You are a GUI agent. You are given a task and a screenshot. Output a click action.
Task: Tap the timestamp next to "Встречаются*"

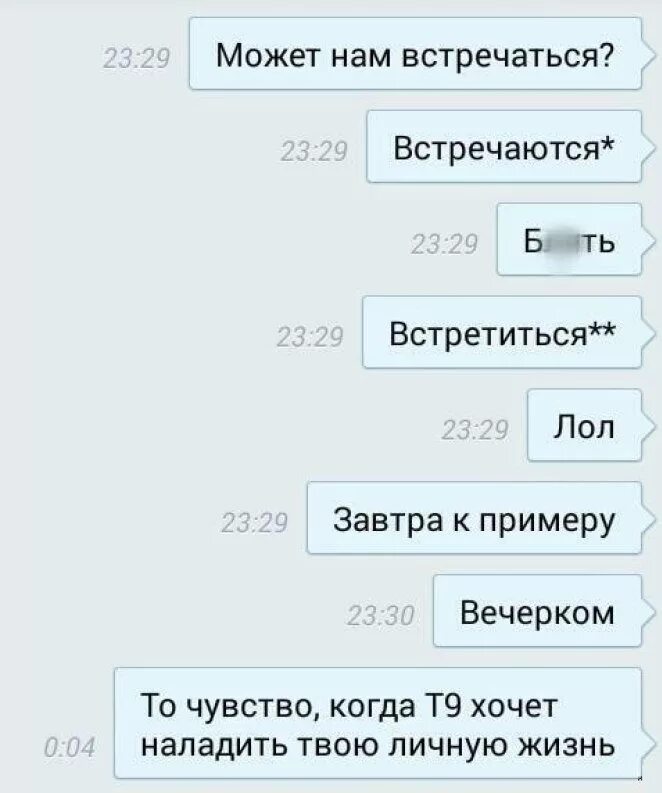click(313, 152)
